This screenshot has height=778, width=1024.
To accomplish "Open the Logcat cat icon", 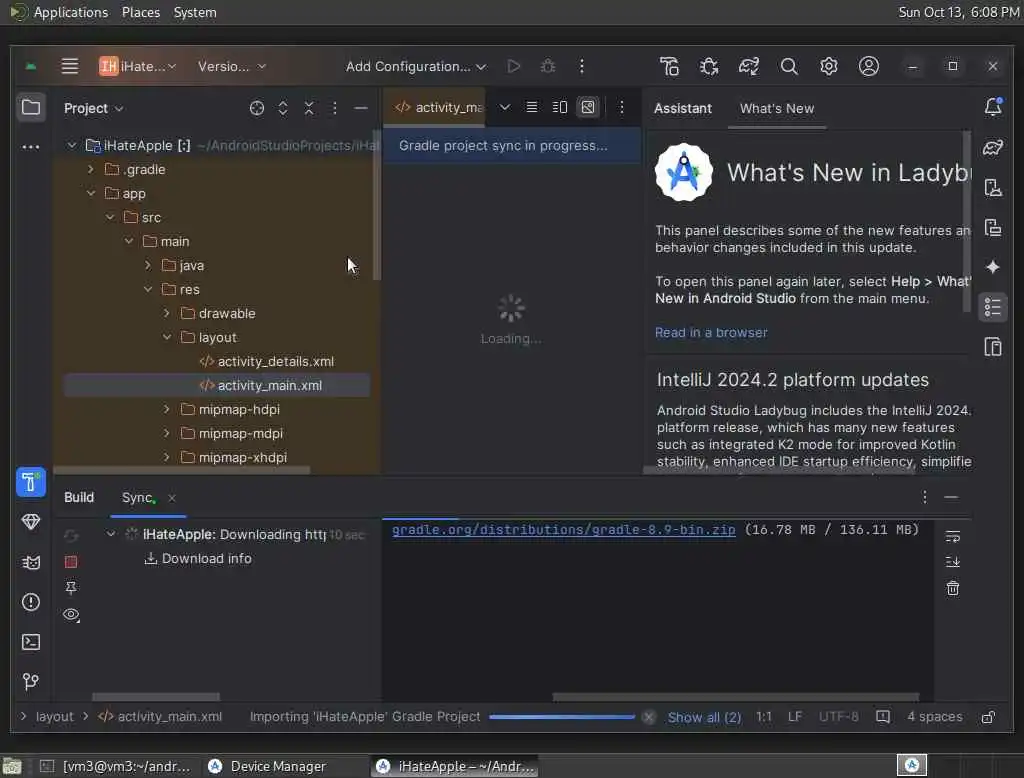I will point(31,562).
